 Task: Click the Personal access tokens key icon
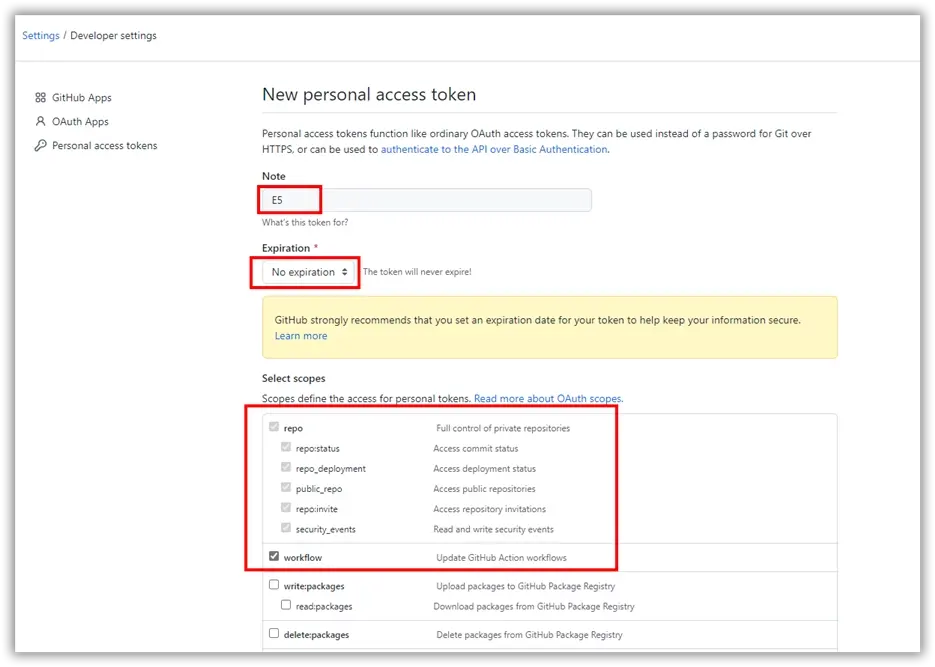[41, 145]
